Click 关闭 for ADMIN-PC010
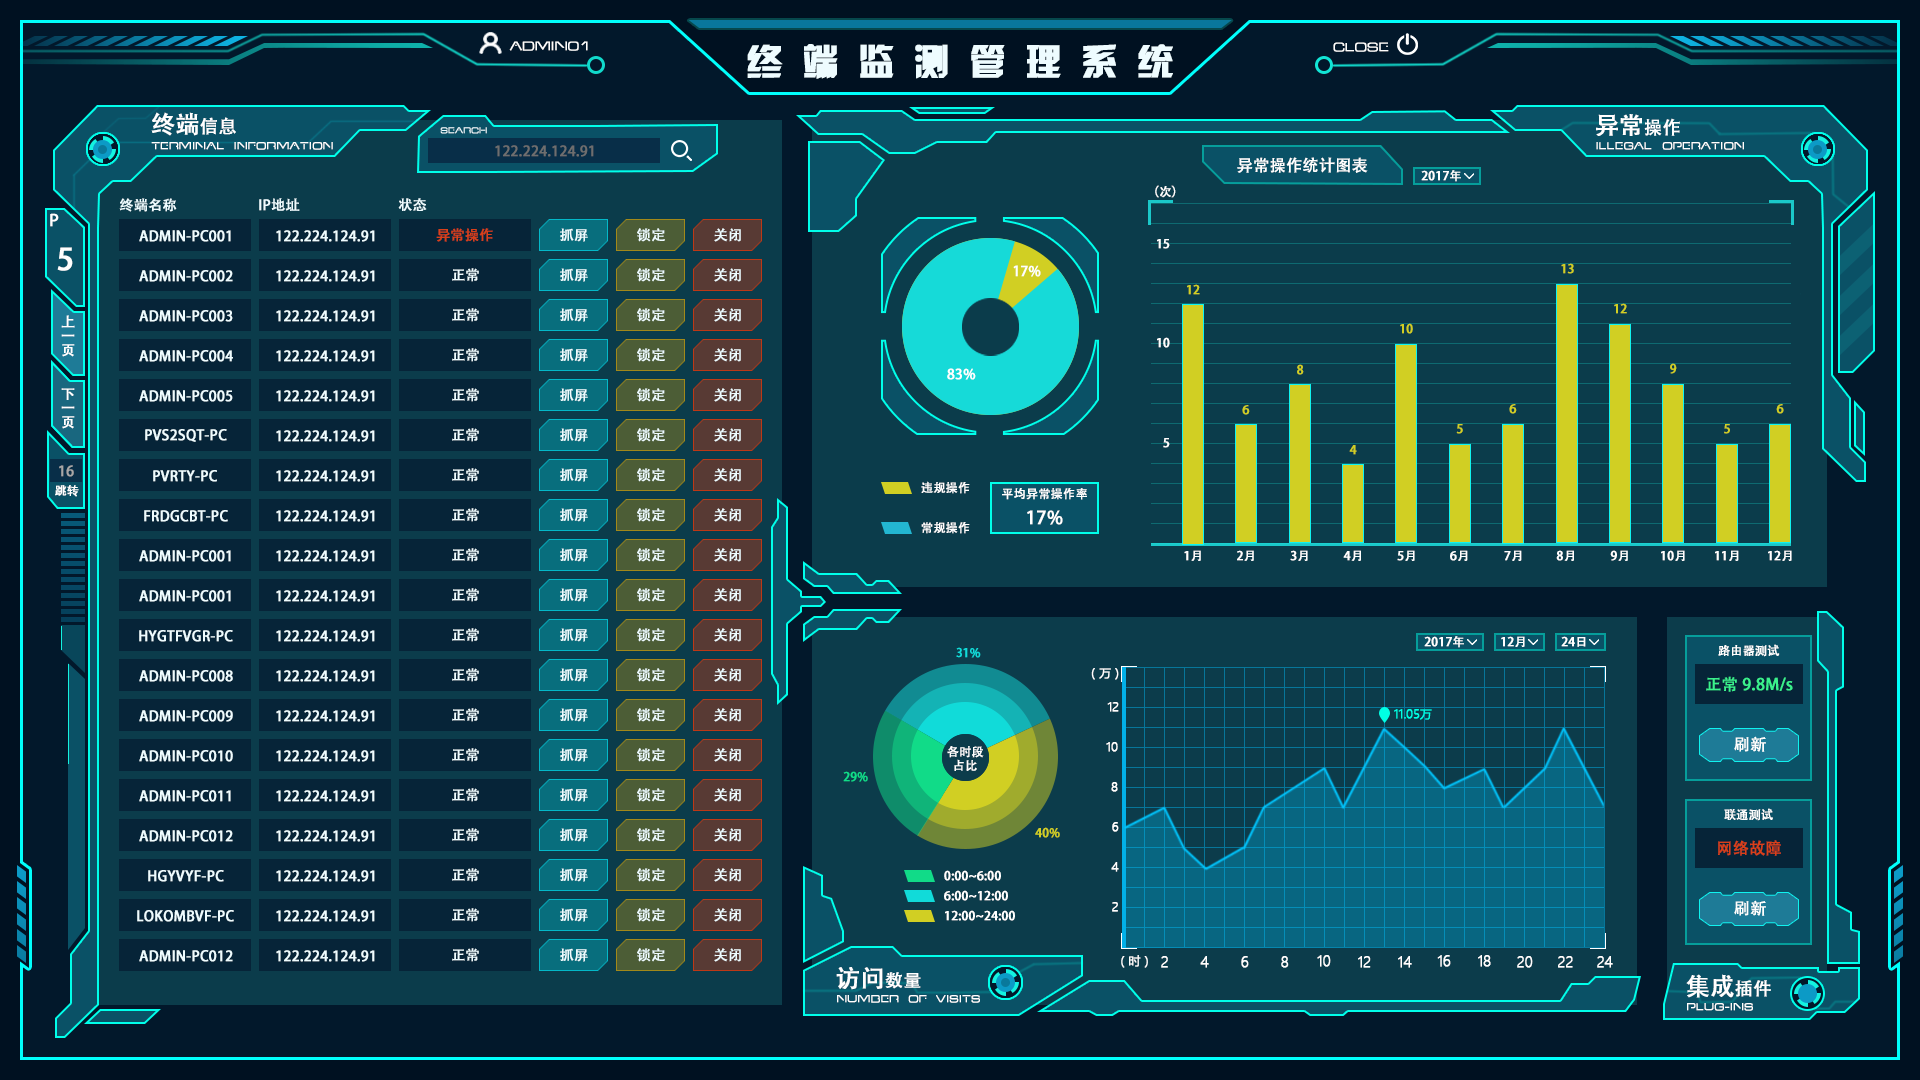This screenshot has width=1920, height=1080. (727, 756)
